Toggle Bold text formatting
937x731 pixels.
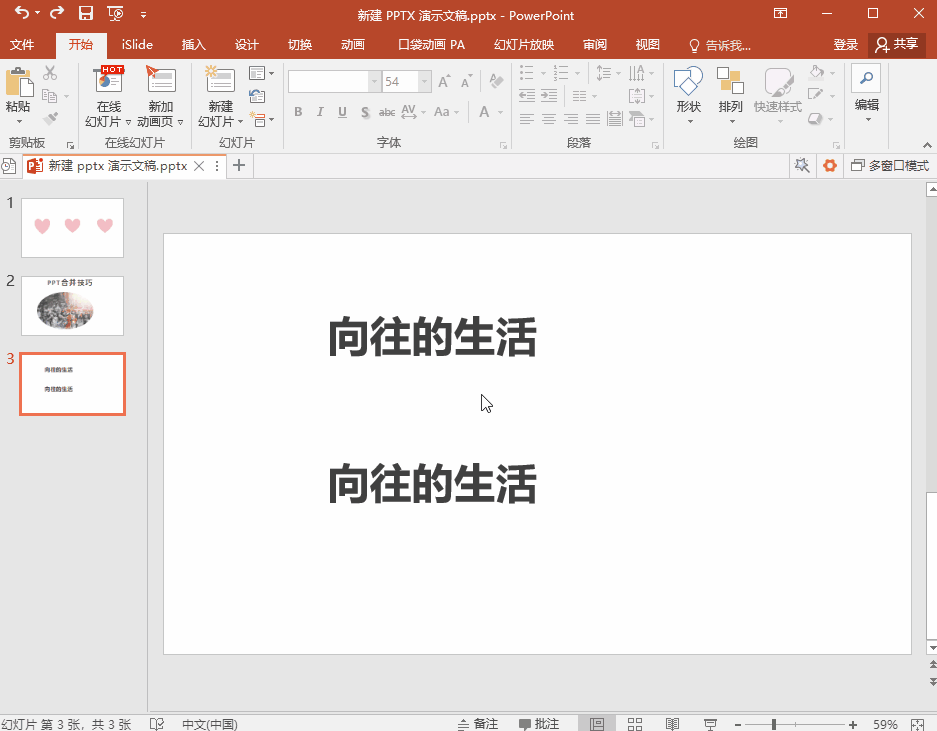(298, 112)
